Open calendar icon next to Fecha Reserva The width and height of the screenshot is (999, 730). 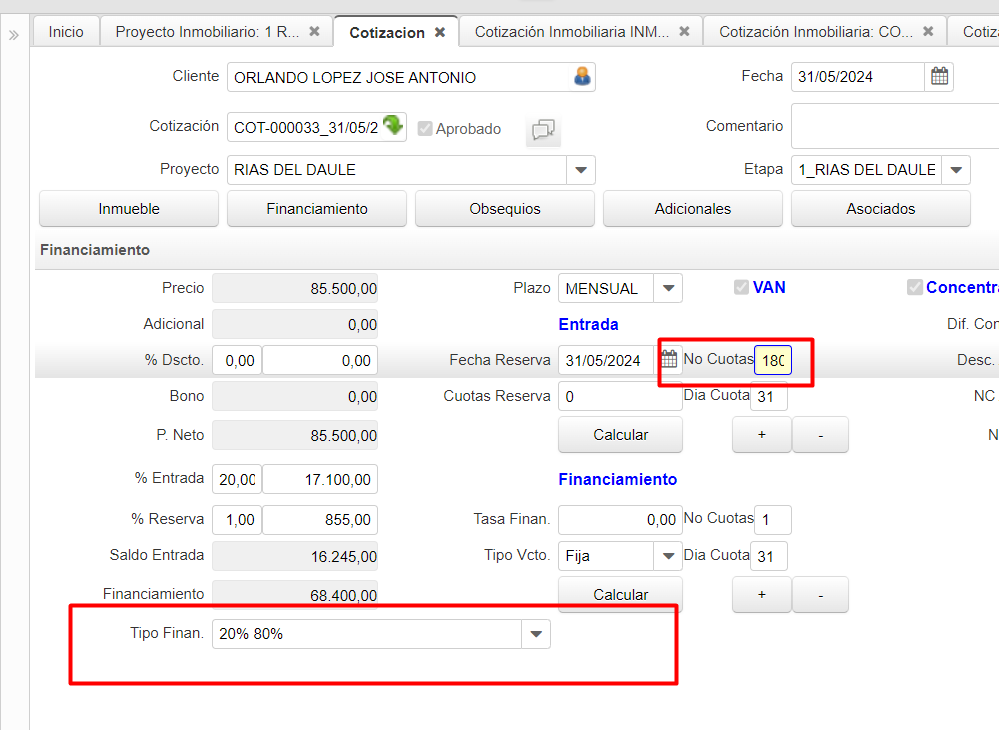coord(669,360)
